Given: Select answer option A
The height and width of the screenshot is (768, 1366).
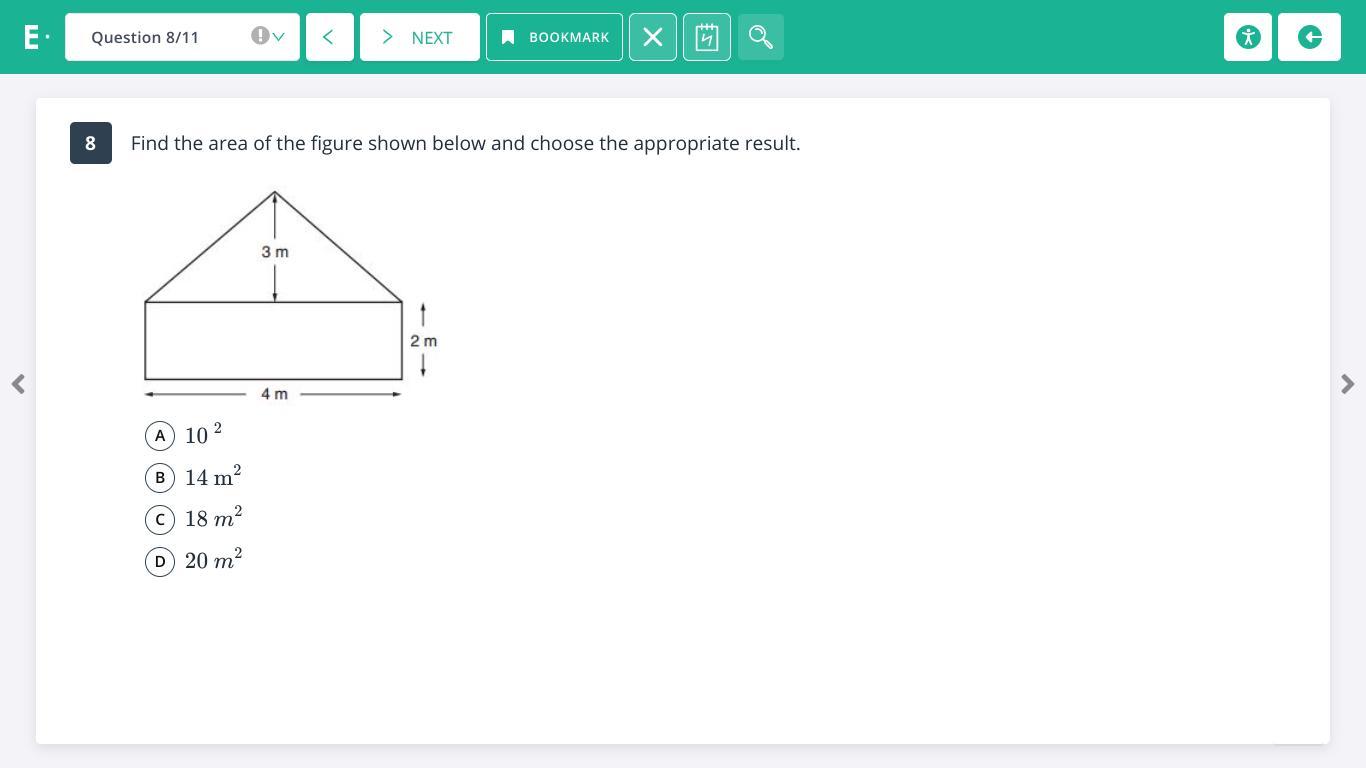Looking at the screenshot, I should pyautogui.click(x=160, y=436).
